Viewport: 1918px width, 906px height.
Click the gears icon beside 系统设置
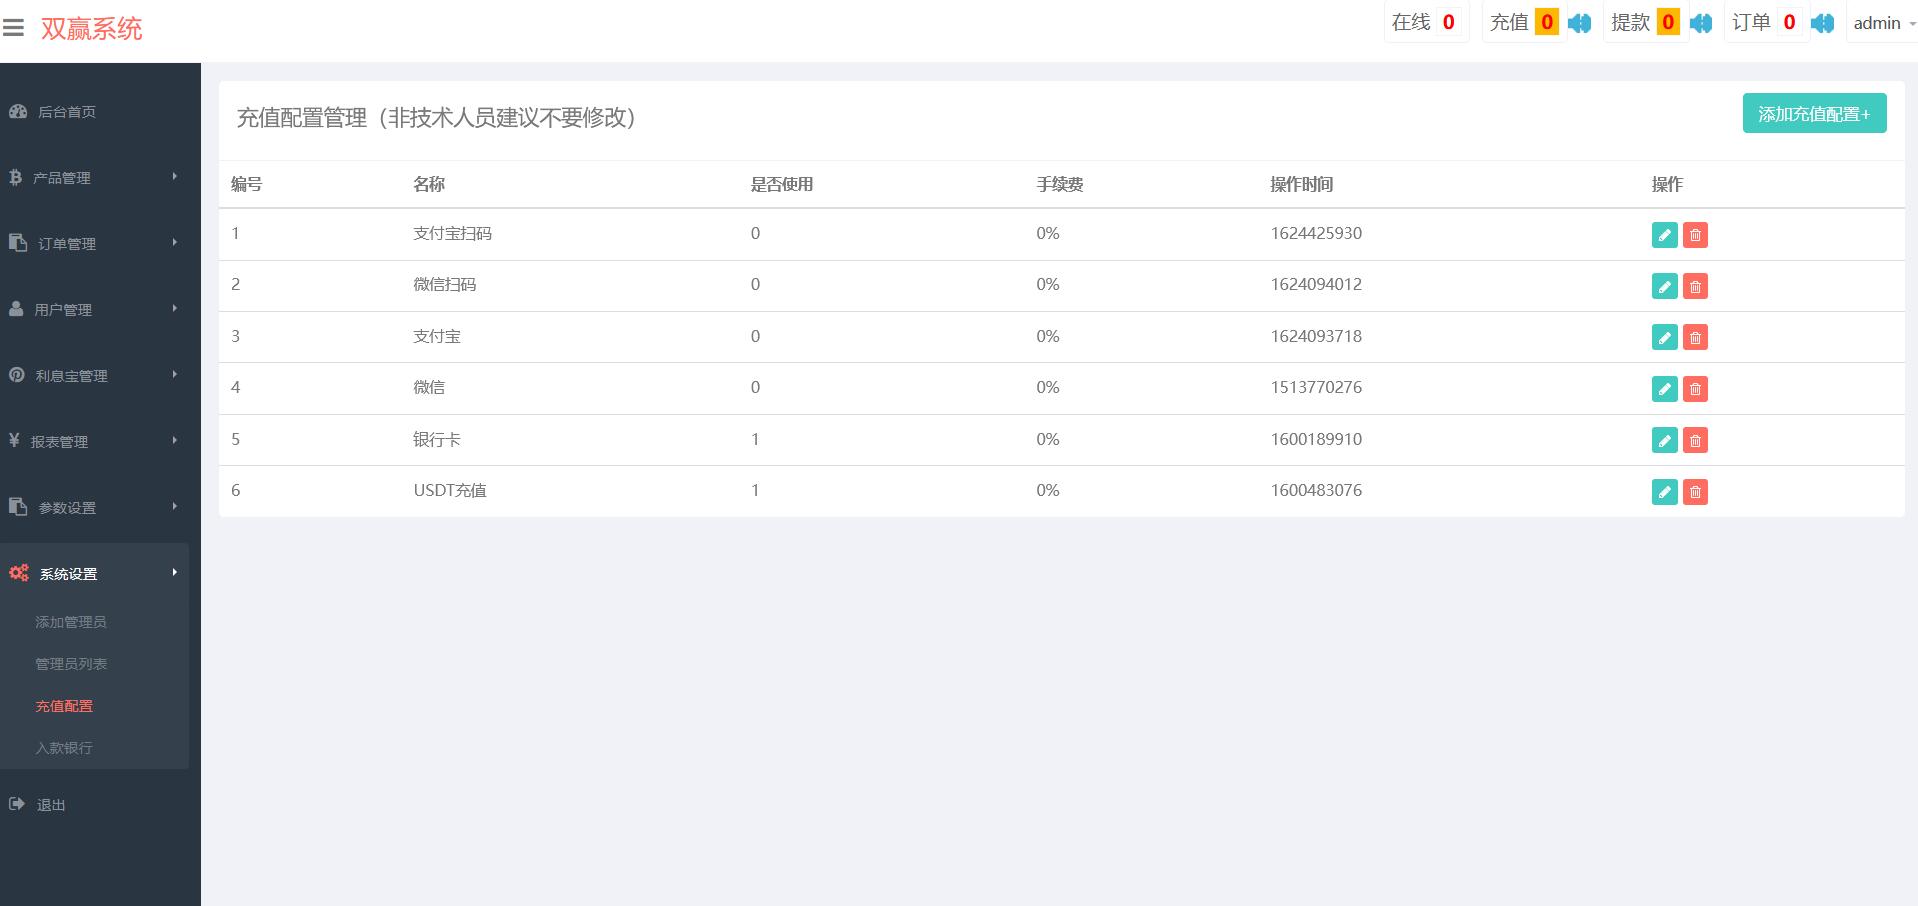click(x=19, y=573)
